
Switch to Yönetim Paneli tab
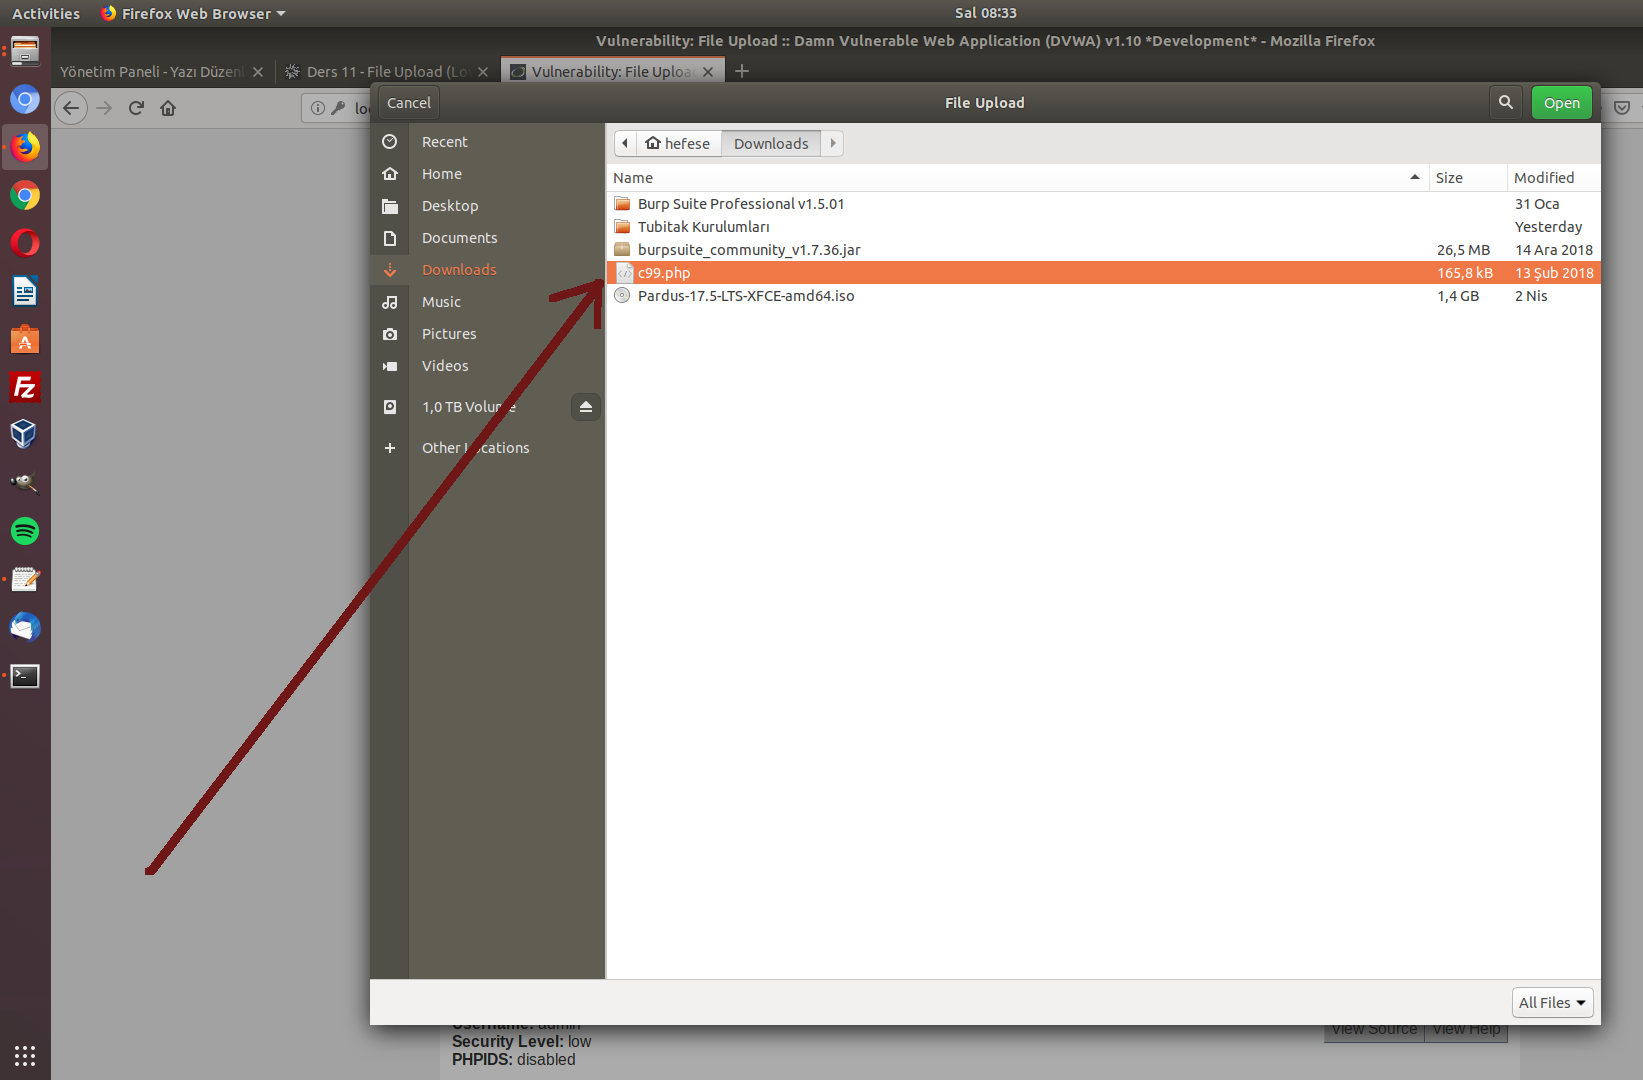[x=151, y=71]
